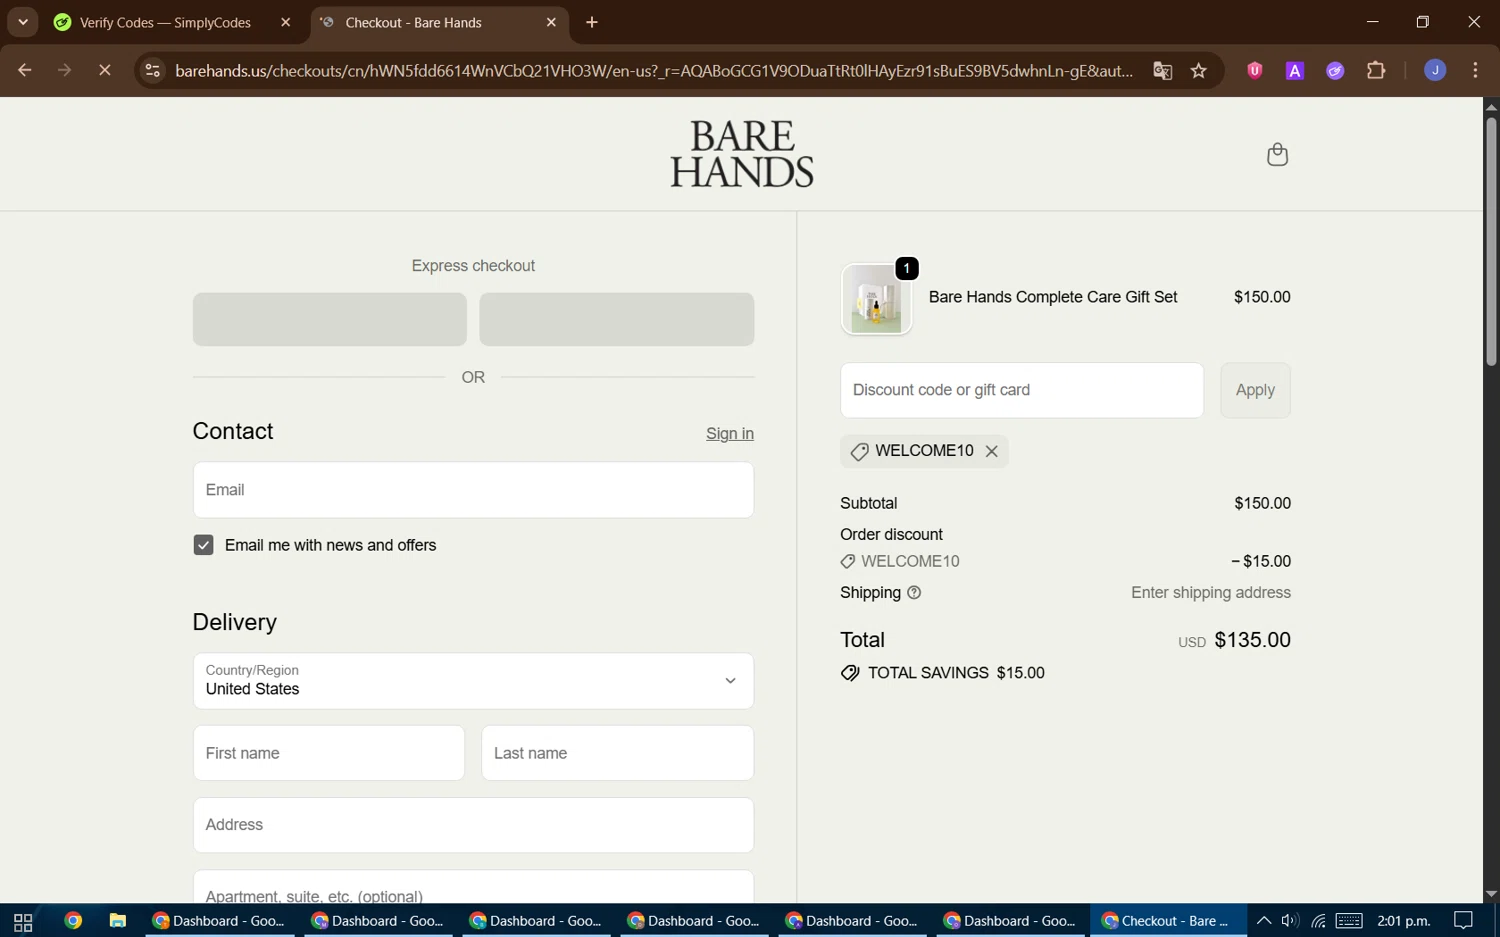Viewport: 1500px width, 937px height.
Task: Click the first express checkout button
Action: [330, 319]
